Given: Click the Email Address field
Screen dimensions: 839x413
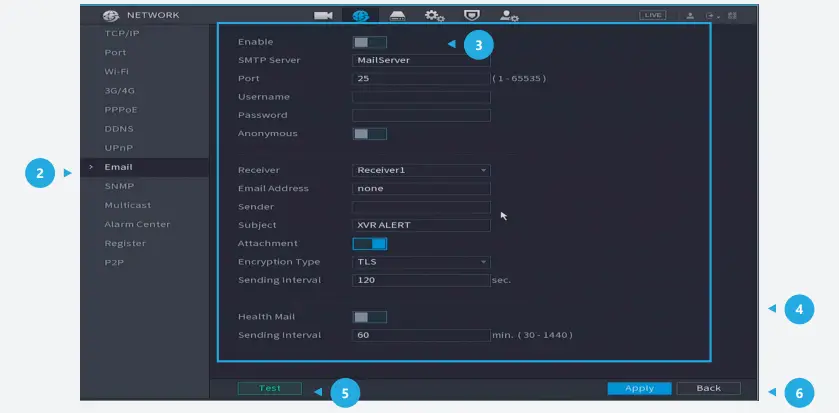Looking at the screenshot, I should point(421,189).
